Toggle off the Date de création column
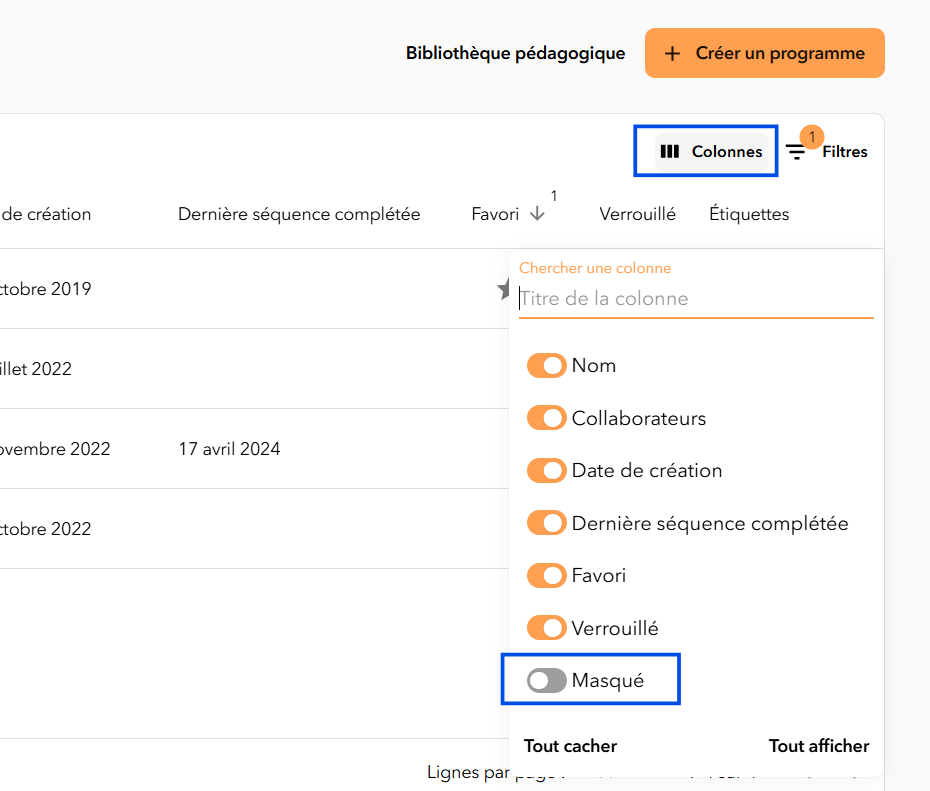The width and height of the screenshot is (930, 791). [x=546, y=471]
